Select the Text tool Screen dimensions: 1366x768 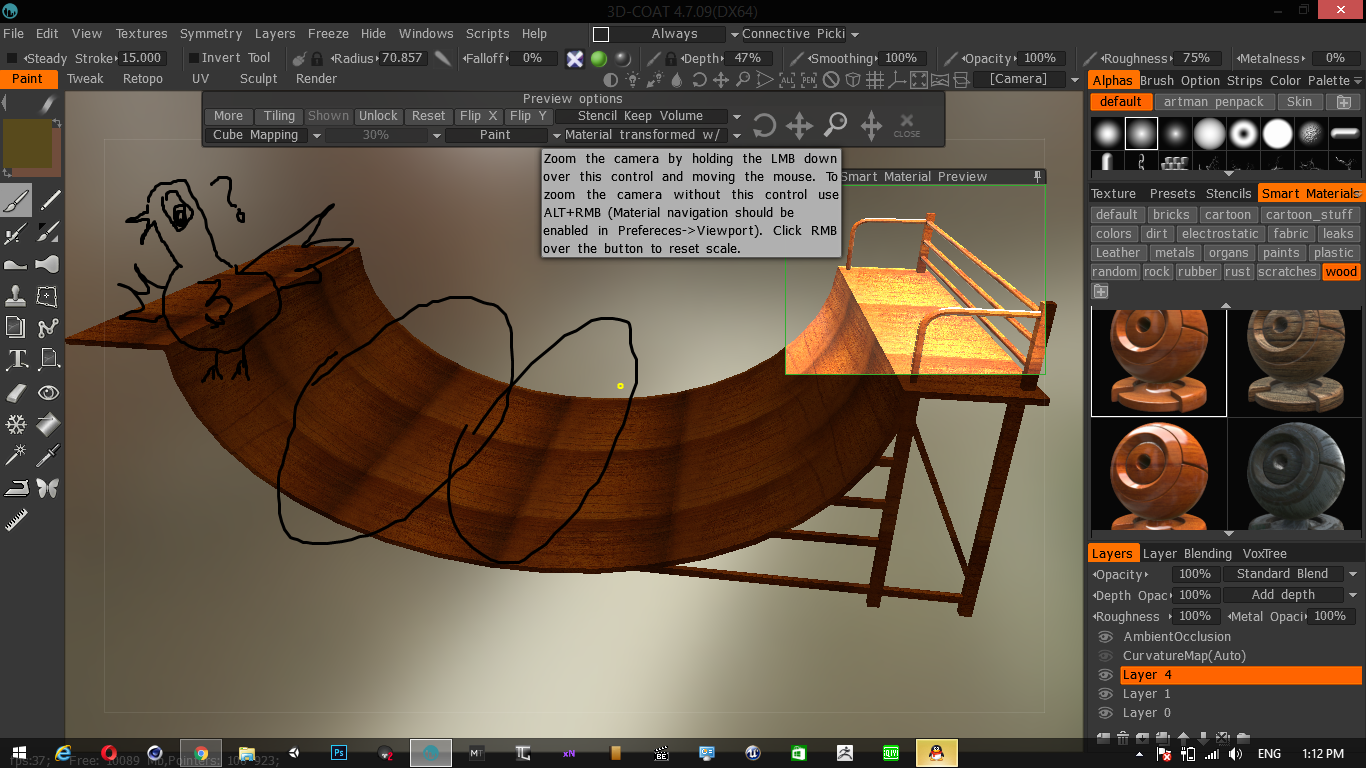[16, 359]
